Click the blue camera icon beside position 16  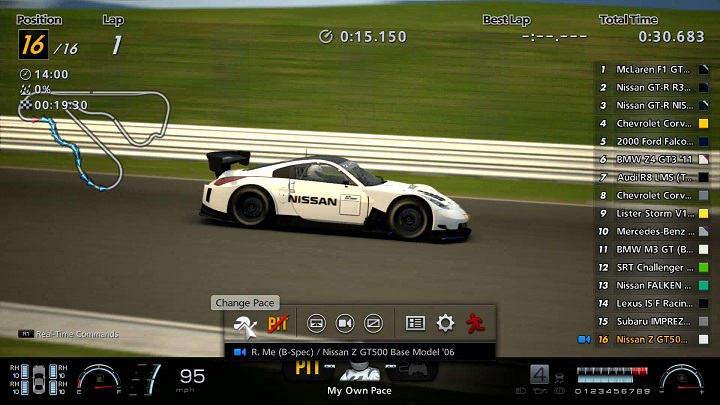tap(584, 339)
